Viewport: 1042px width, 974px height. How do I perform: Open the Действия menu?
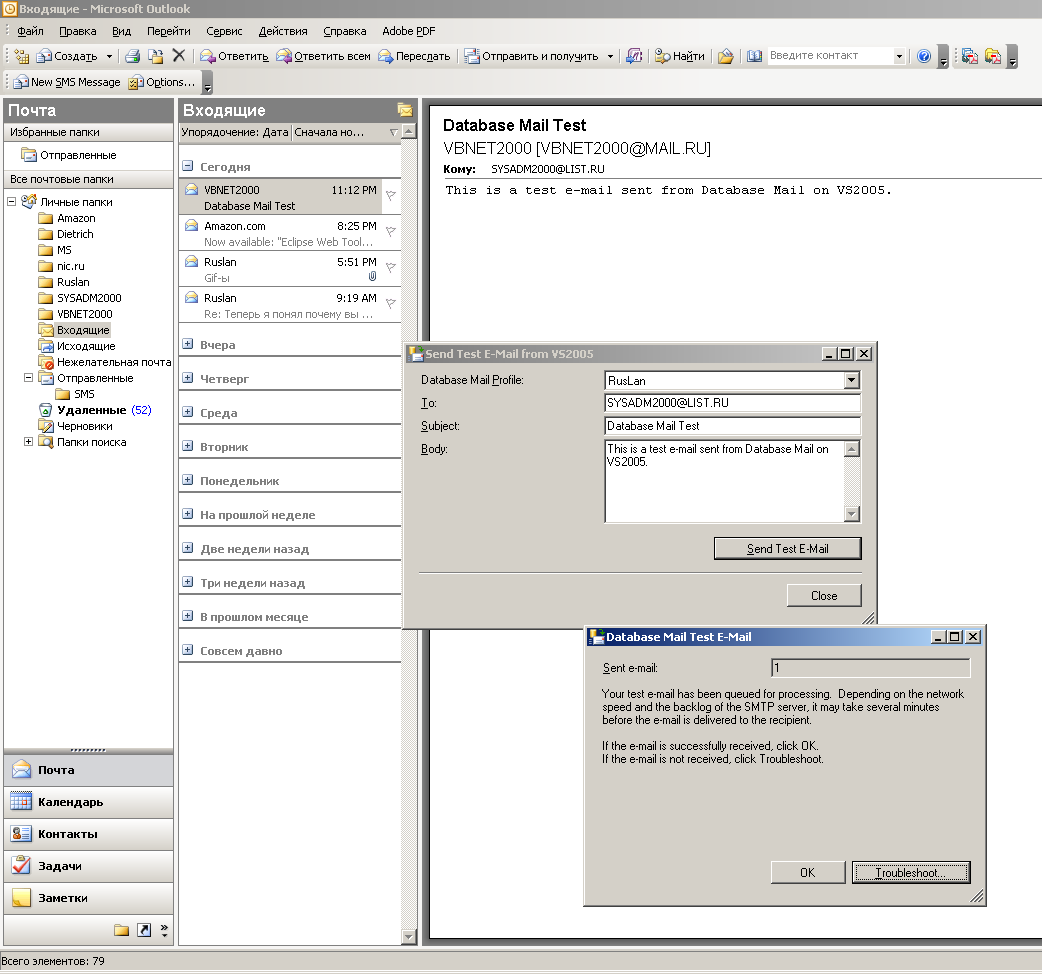click(282, 31)
